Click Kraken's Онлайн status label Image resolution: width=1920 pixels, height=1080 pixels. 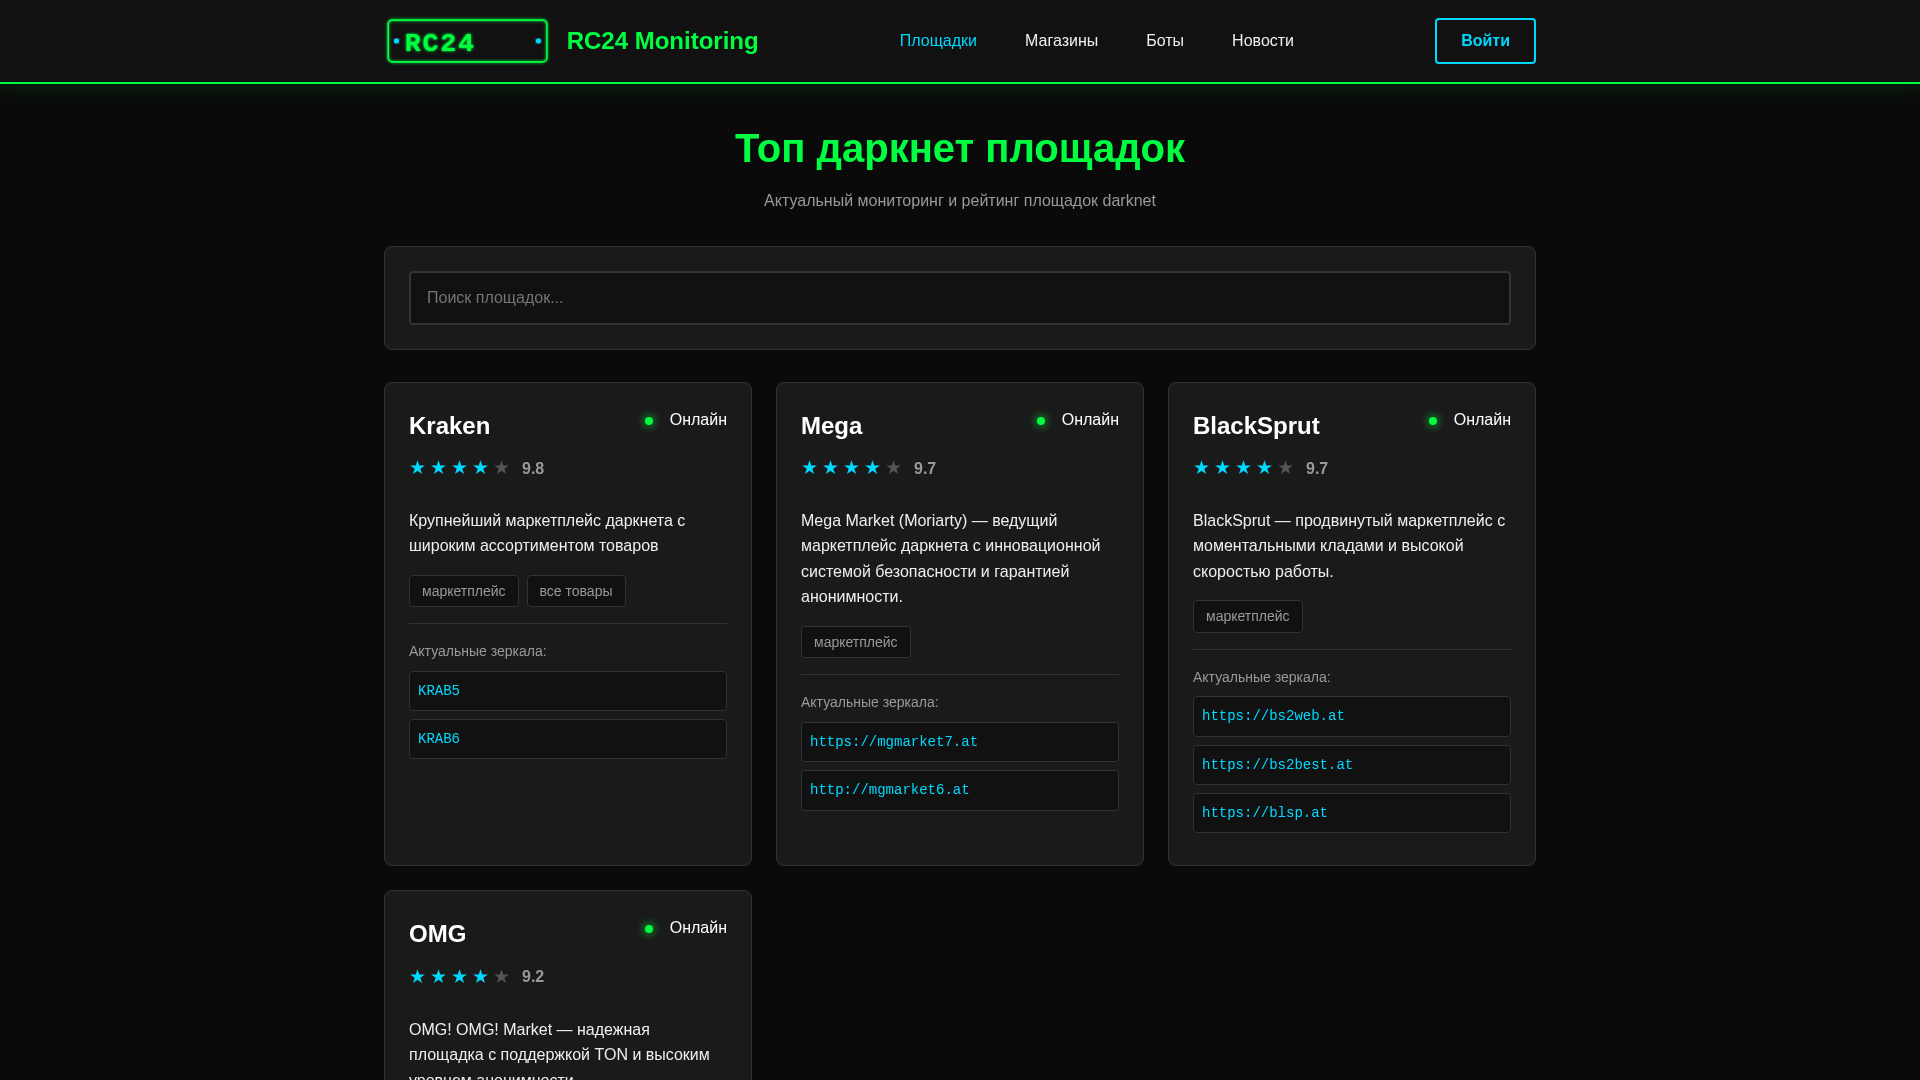698,420
